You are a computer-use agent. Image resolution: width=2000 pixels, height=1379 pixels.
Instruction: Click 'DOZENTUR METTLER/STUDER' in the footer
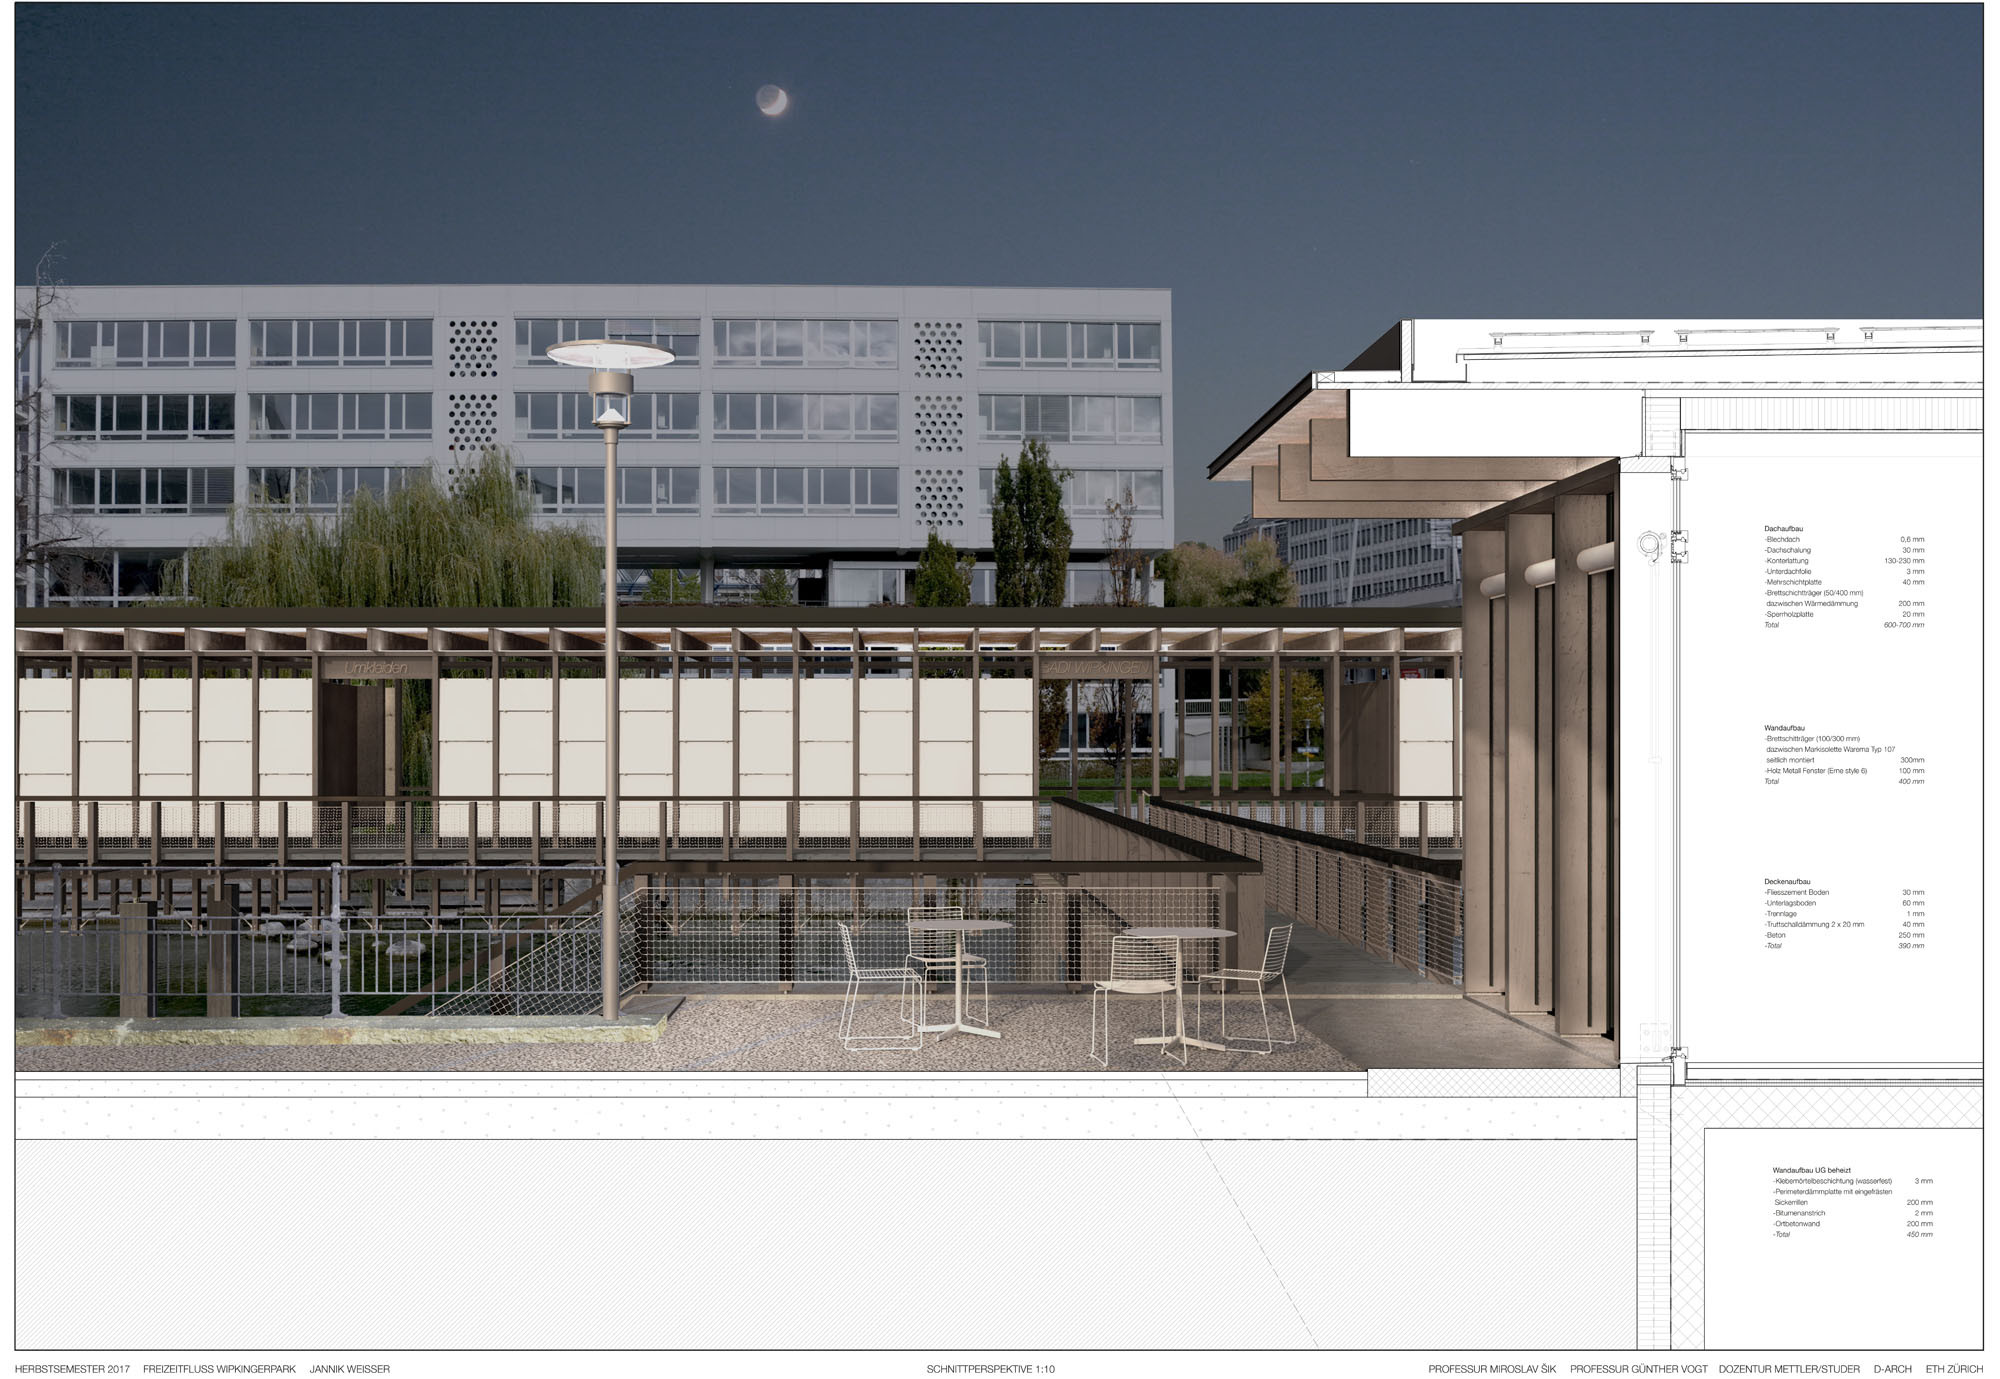click(x=1790, y=1369)
